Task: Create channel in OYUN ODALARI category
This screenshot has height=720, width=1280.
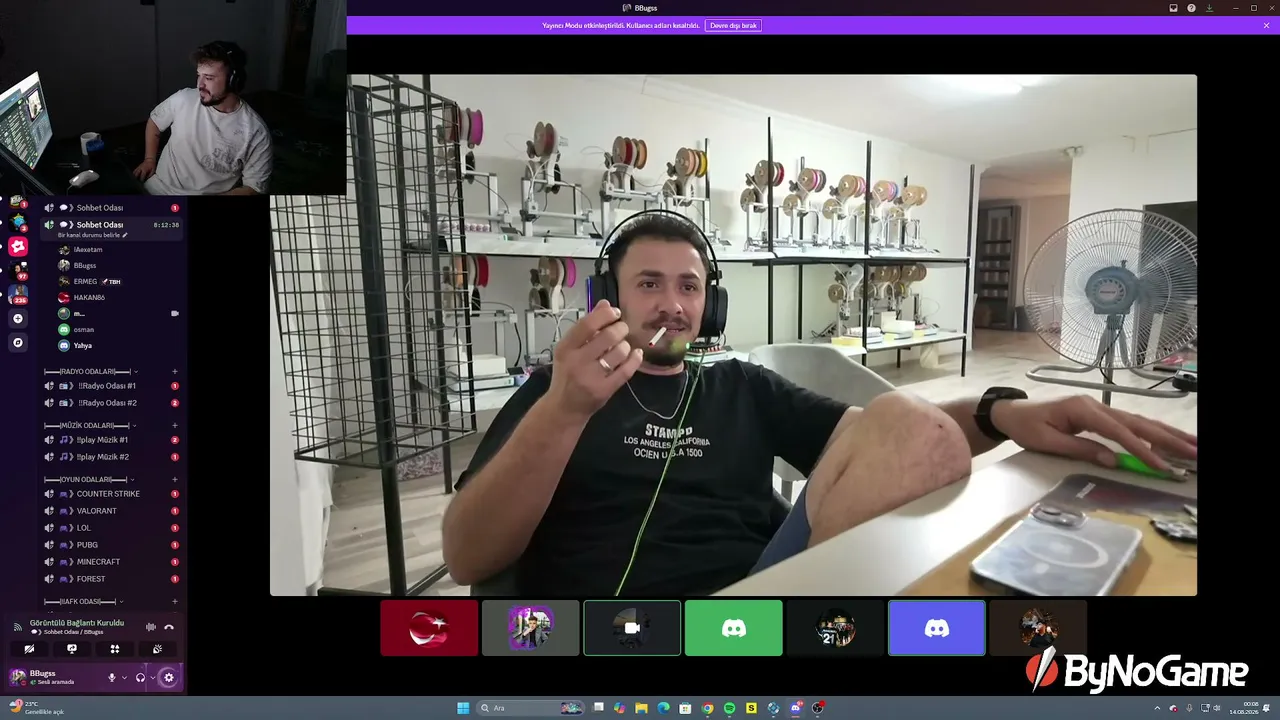Action: pos(175,479)
